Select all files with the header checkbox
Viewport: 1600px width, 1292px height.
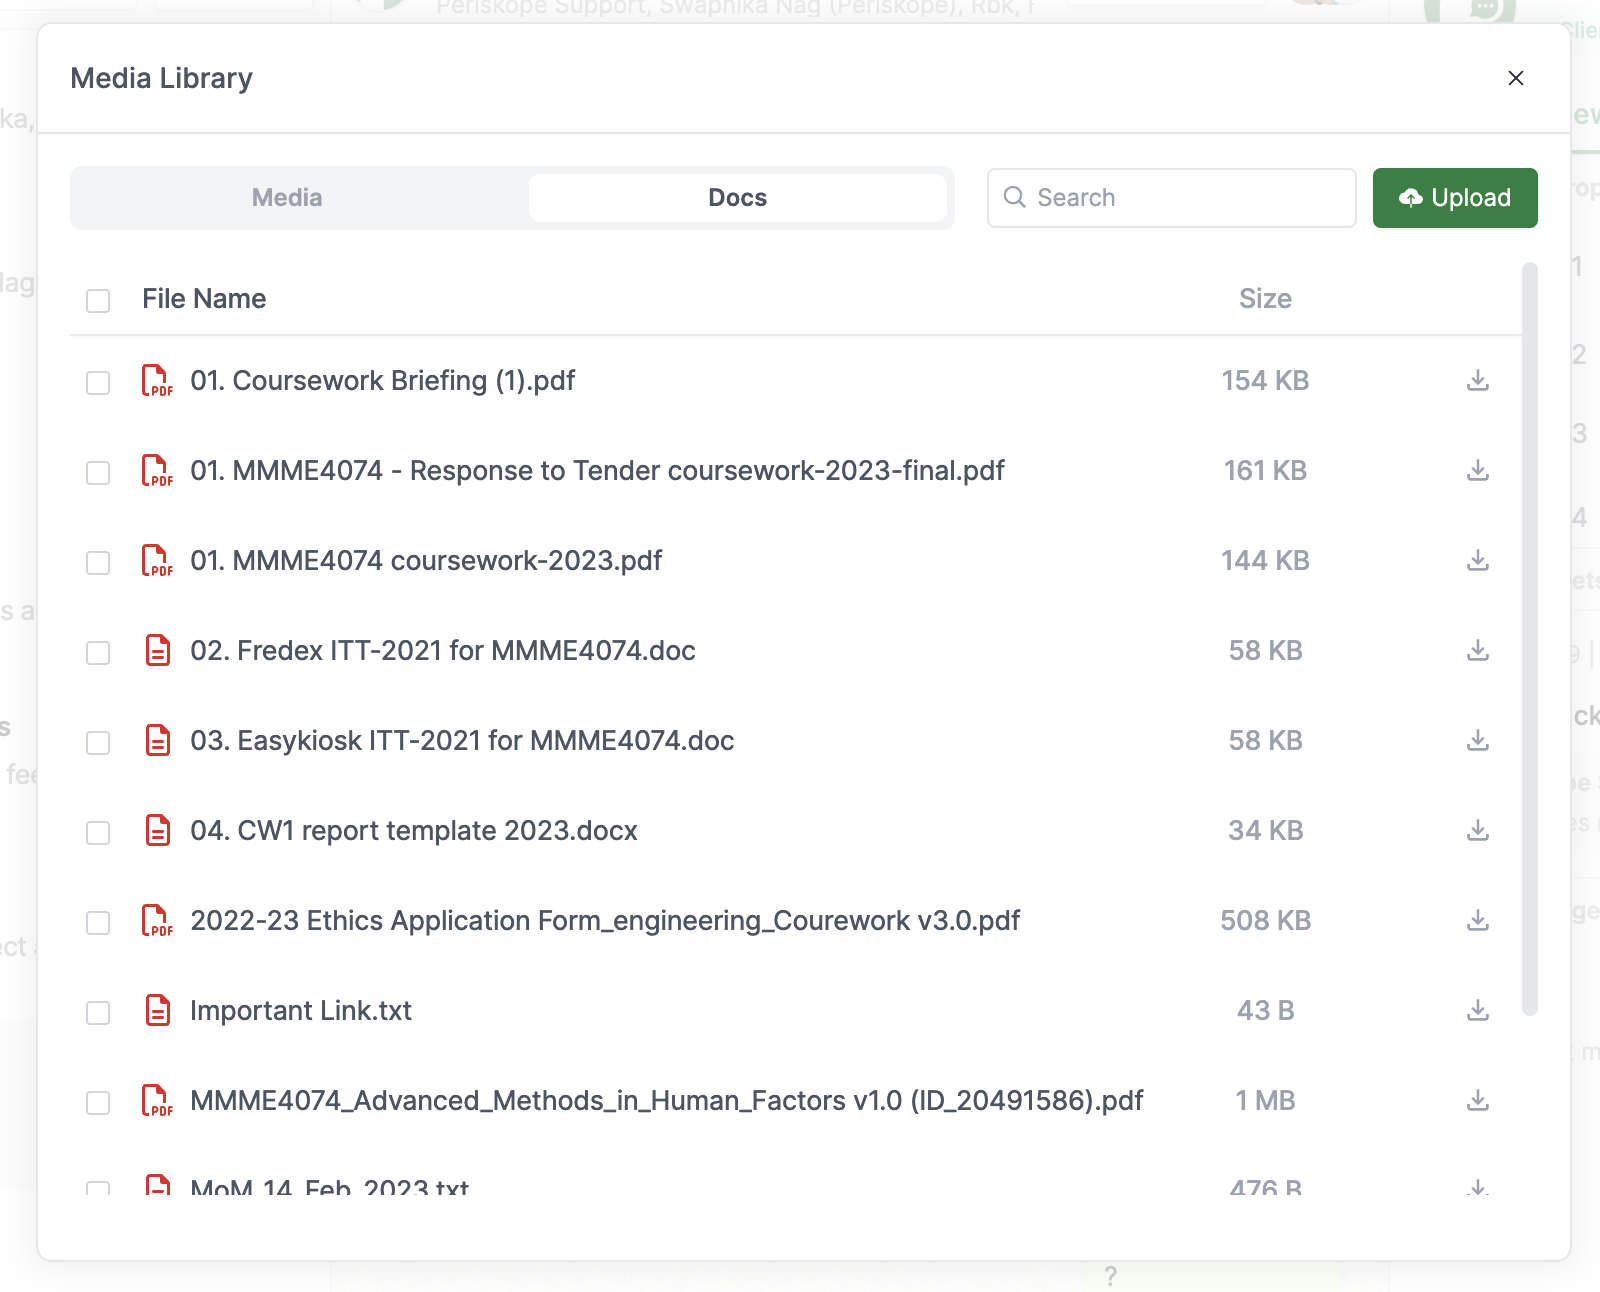pos(97,299)
